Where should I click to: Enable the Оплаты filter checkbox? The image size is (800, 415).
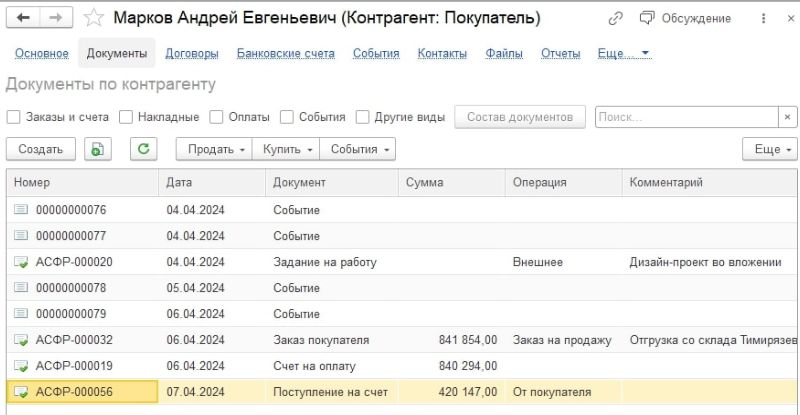[x=216, y=117]
